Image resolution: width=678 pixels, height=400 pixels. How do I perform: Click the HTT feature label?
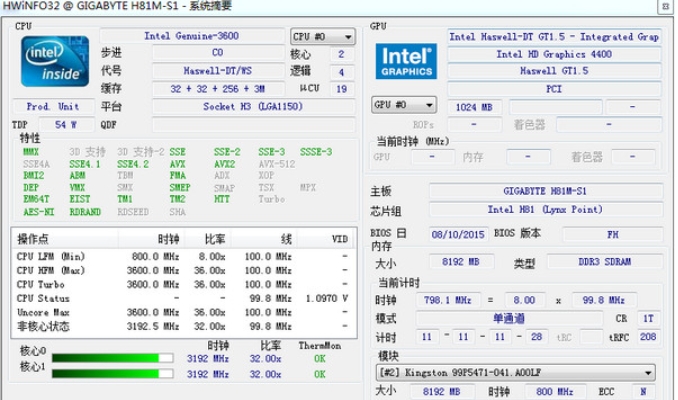click(222, 199)
